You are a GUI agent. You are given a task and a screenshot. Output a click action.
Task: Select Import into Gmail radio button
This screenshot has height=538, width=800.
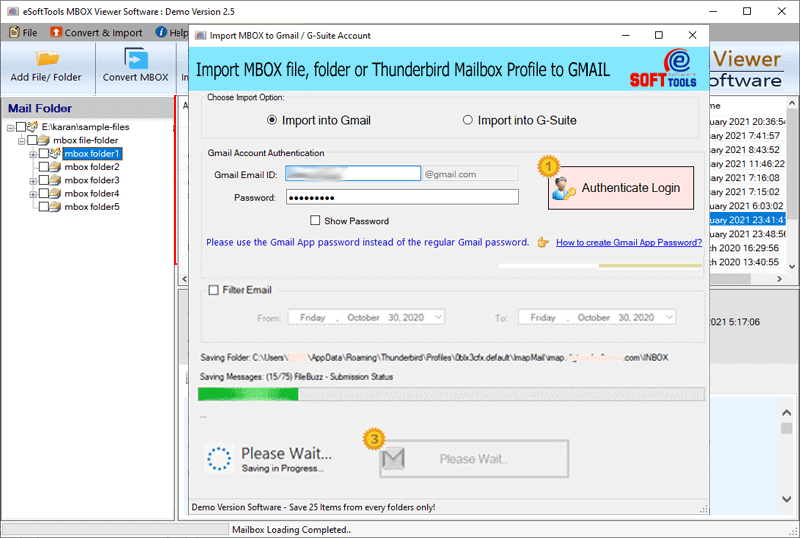[x=272, y=120]
